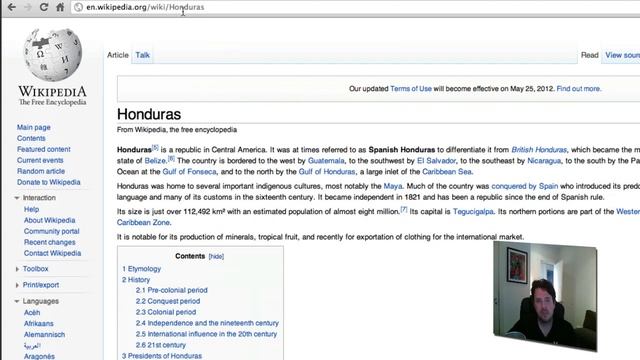
Task: Follow the British Honduras link
Action: click(539, 150)
